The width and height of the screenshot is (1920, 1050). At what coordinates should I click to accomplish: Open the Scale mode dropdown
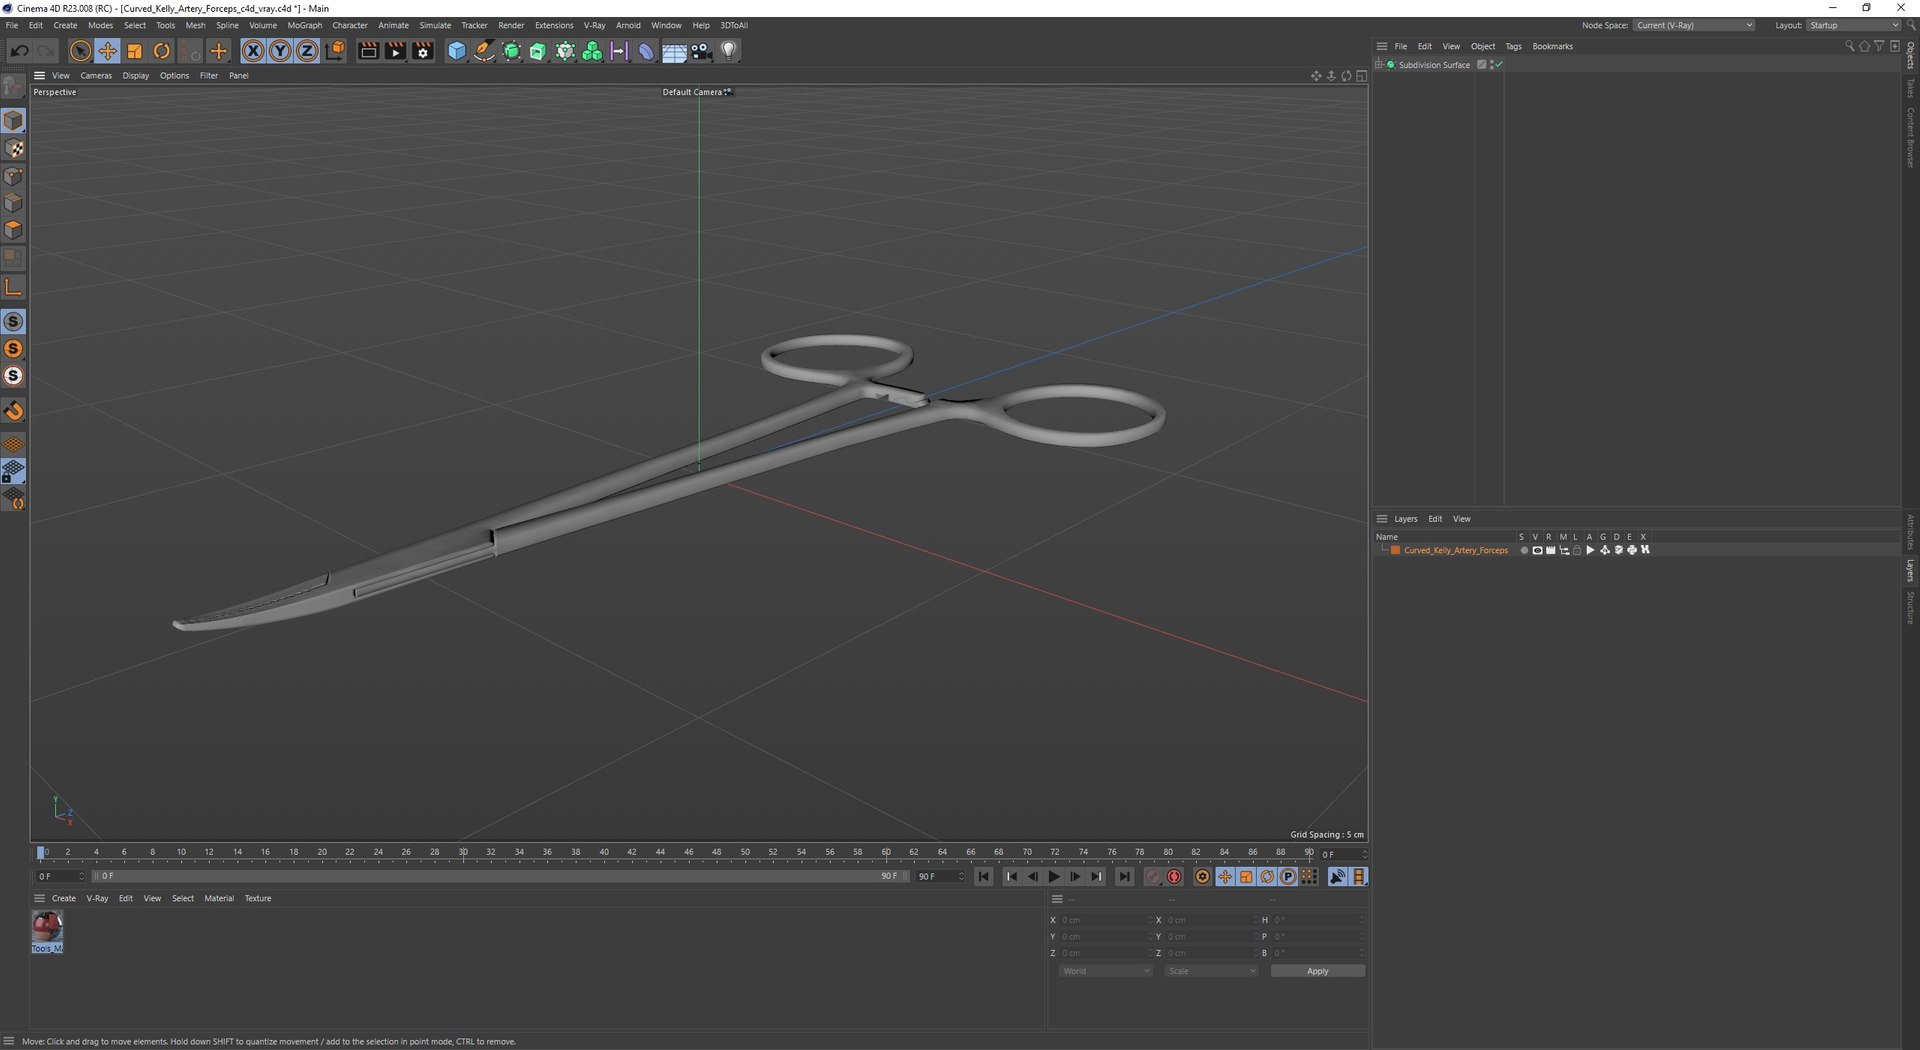(x=1211, y=971)
